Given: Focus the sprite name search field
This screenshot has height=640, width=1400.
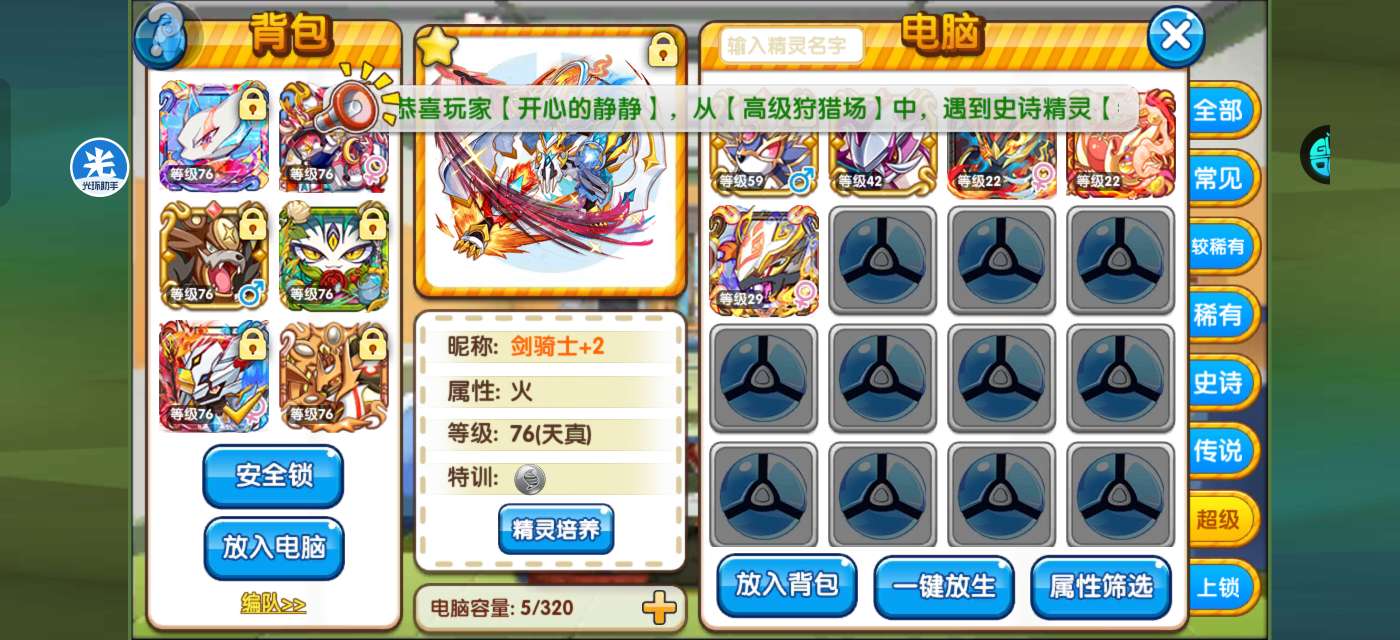Looking at the screenshot, I should 790,45.
